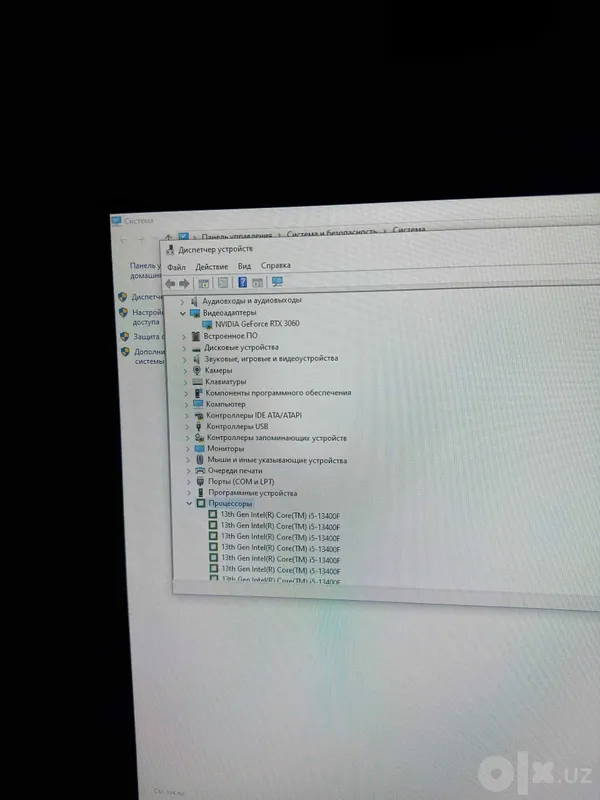Scan for hardware changes monitor icon
Screen dimensions: 600x800
[277, 282]
